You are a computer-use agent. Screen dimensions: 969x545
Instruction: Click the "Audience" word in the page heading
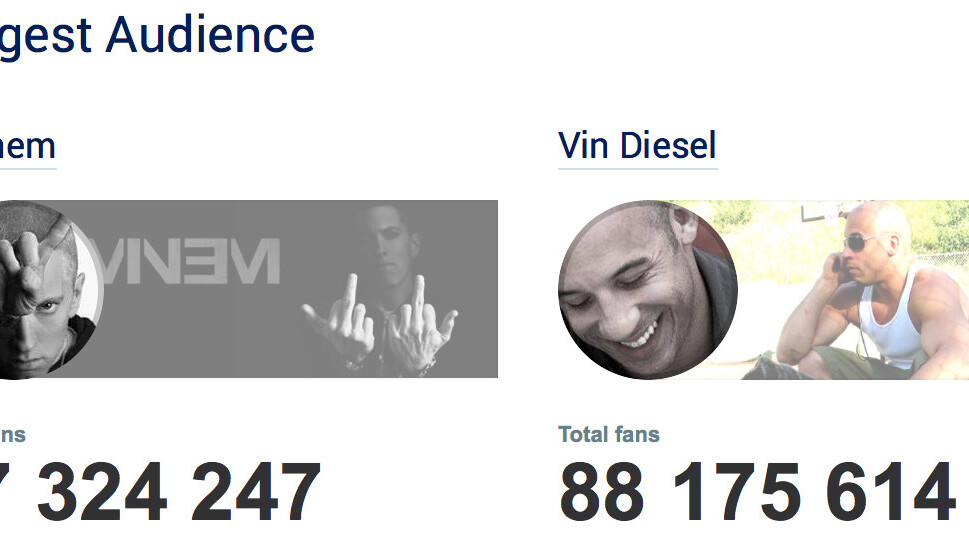click(211, 34)
